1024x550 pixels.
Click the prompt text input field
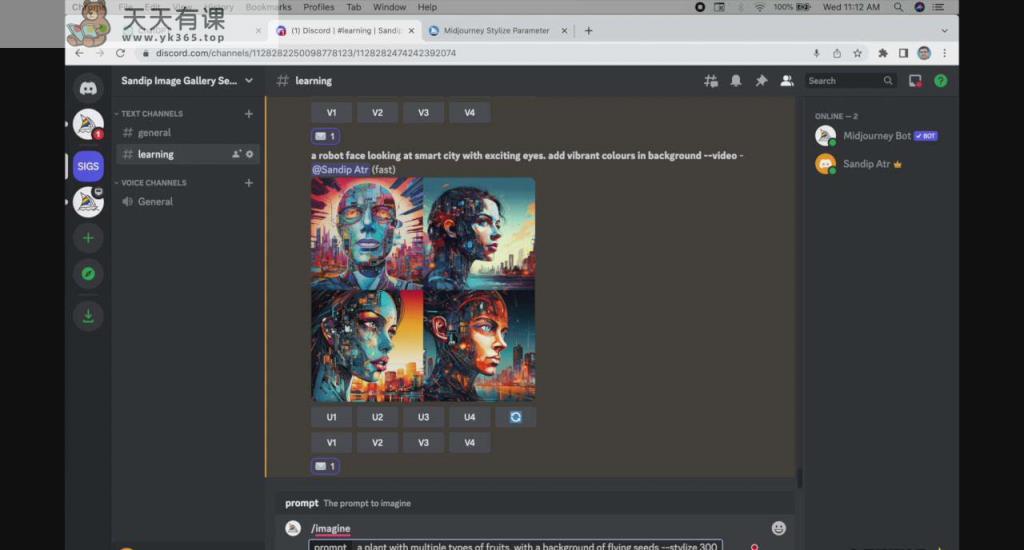(515, 545)
